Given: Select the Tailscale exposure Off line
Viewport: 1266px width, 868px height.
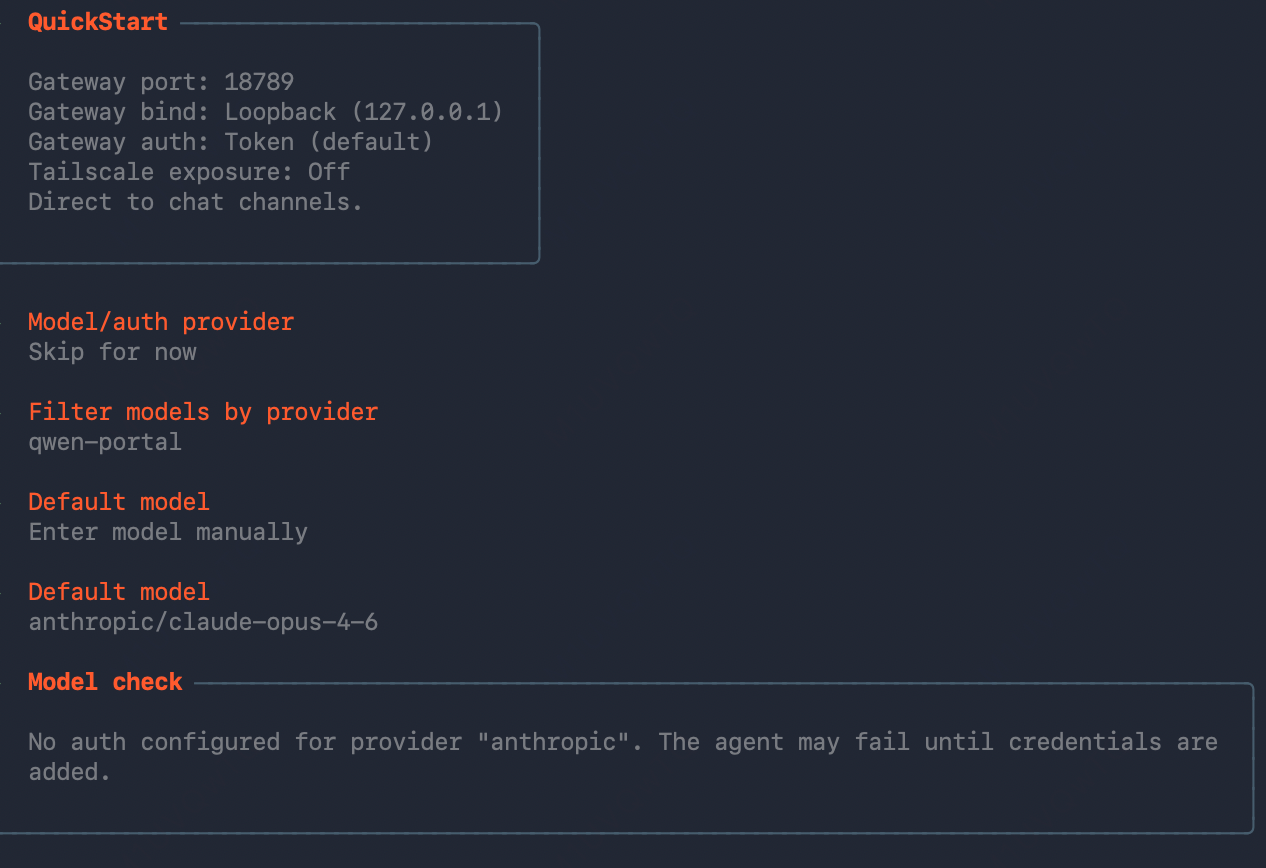Looking at the screenshot, I should pos(189,172).
